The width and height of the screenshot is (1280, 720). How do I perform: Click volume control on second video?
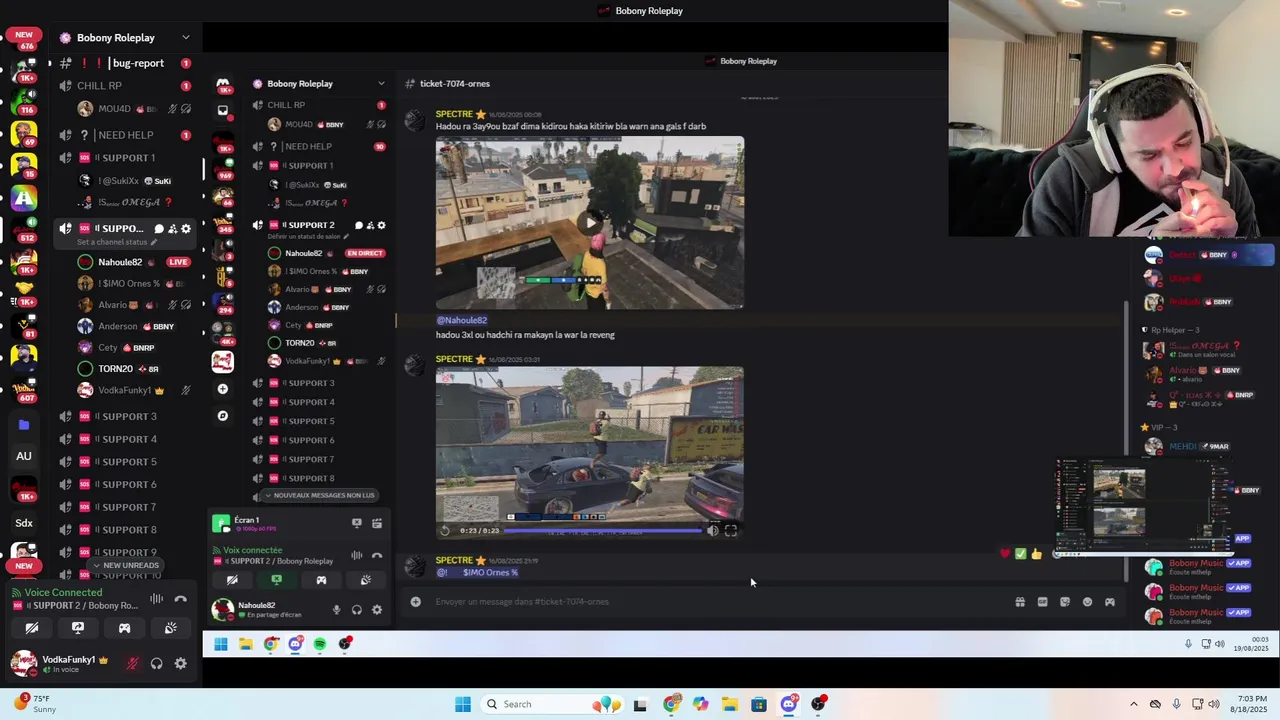coord(712,531)
